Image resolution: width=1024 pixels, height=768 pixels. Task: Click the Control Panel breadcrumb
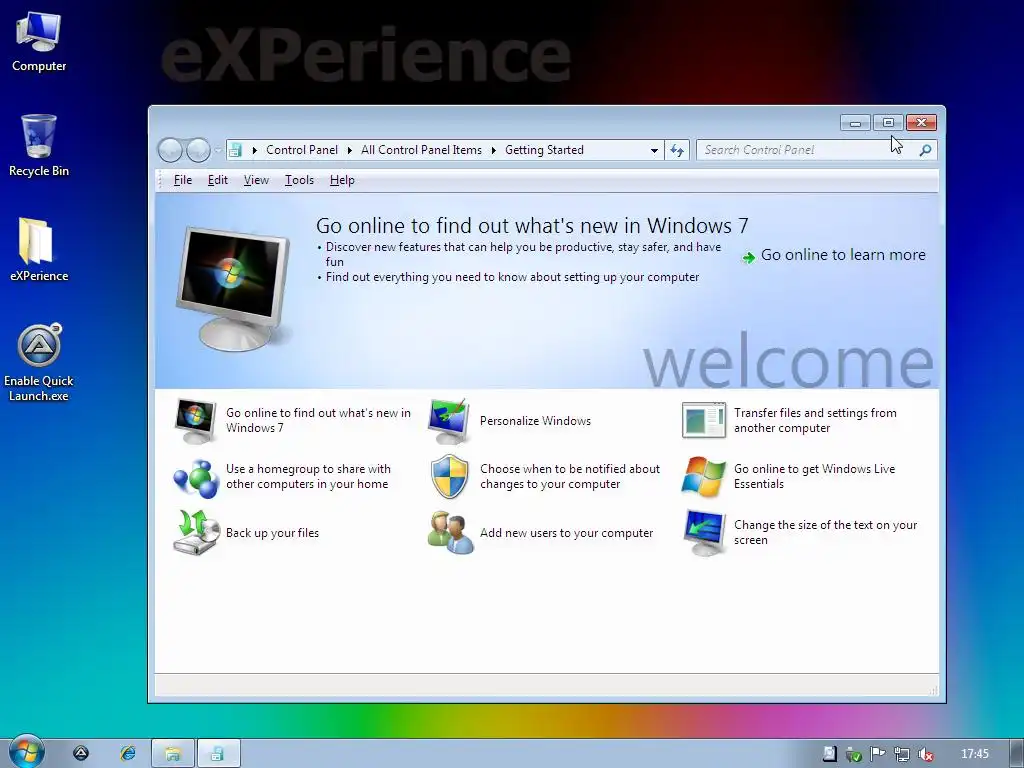(x=302, y=150)
